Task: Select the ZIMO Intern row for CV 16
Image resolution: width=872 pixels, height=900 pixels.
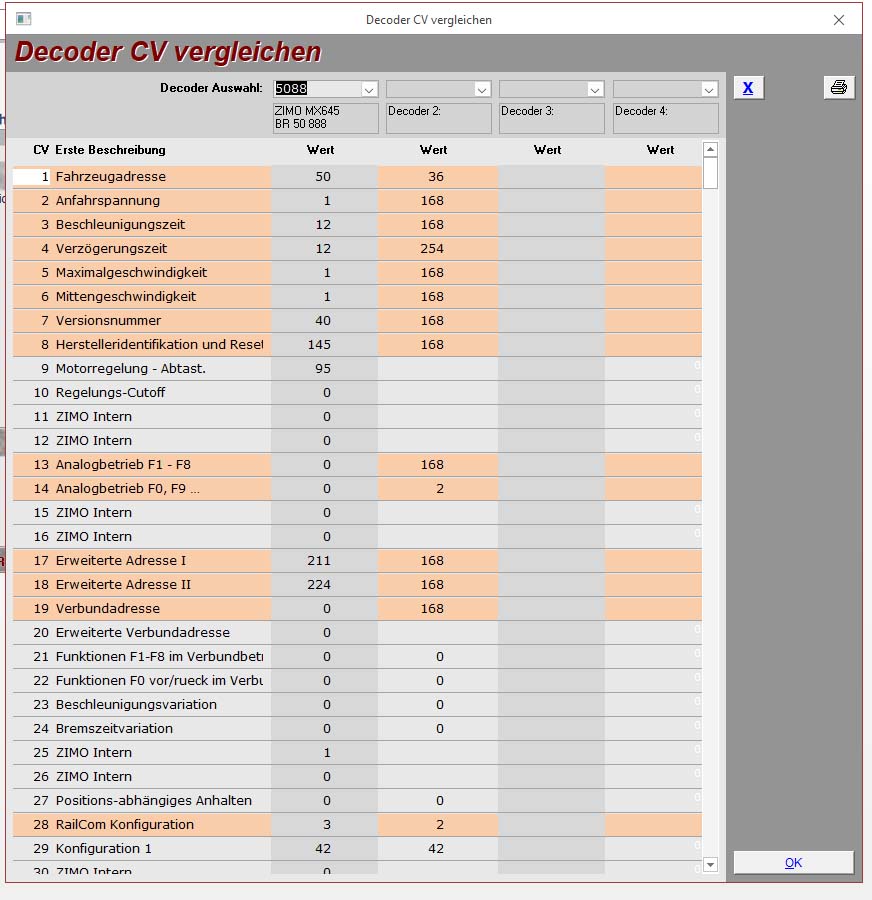Action: (x=357, y=537)
